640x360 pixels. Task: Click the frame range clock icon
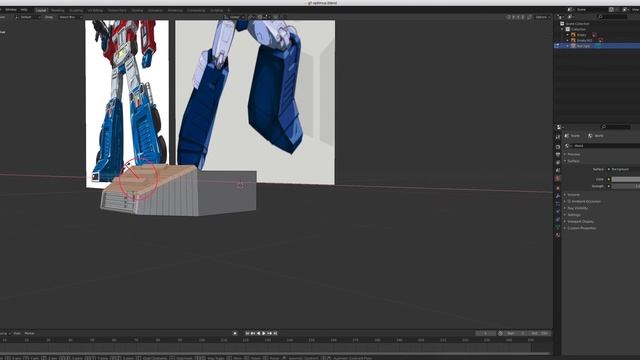coord(500,333)
